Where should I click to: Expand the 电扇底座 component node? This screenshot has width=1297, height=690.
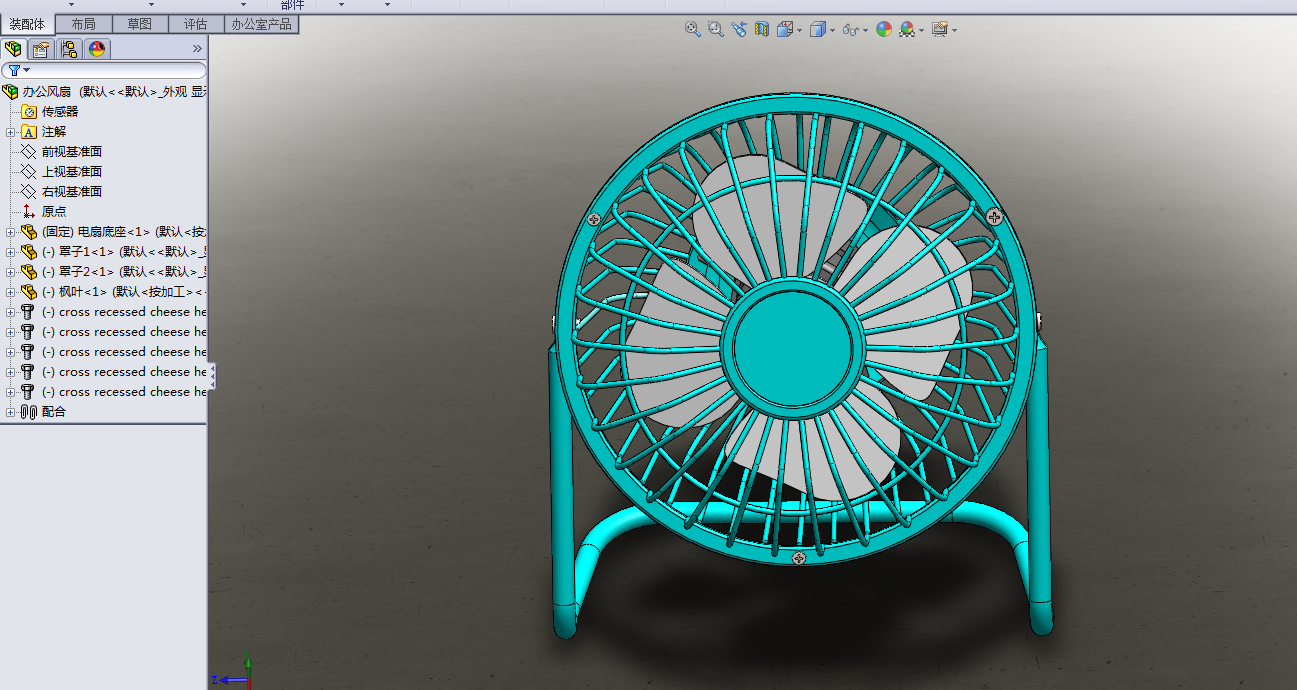tap(11, 232)
